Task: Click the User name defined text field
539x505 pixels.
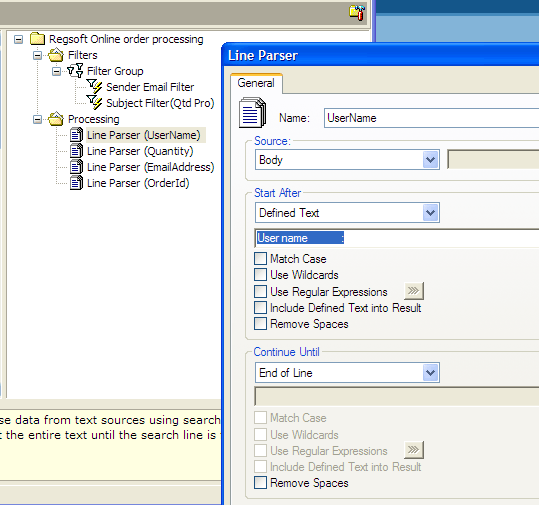Action: (397, 238)
